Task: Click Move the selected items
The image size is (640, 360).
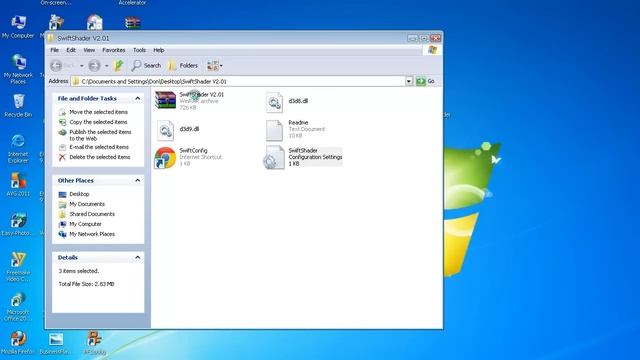Action: pos(98,112)
